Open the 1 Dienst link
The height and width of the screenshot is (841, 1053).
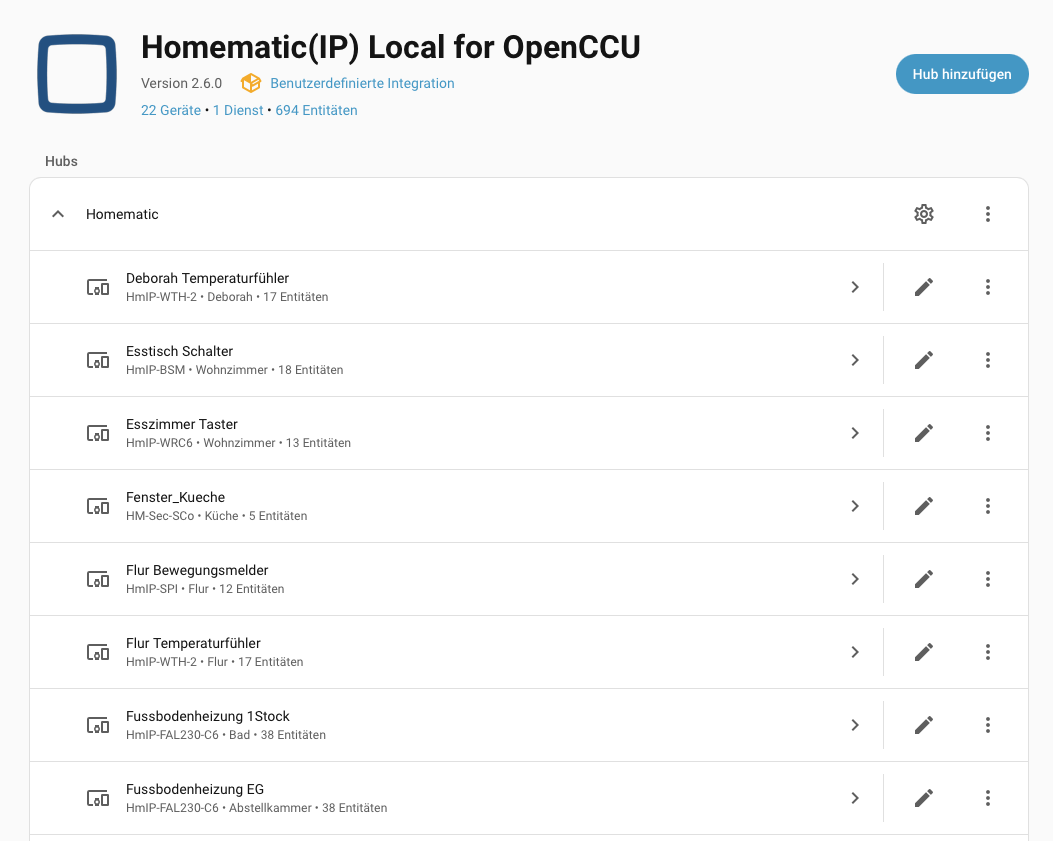tap(238, 110)
